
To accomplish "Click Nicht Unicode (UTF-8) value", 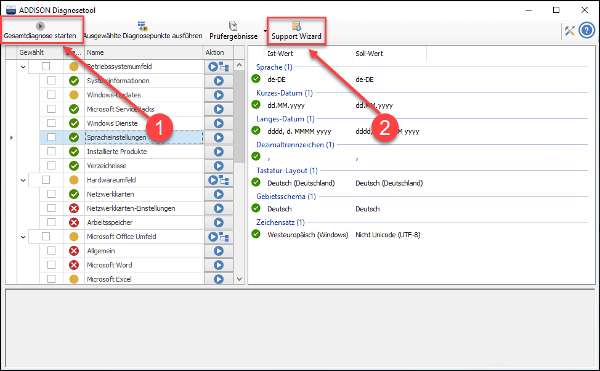I will [x=388, y=234].
